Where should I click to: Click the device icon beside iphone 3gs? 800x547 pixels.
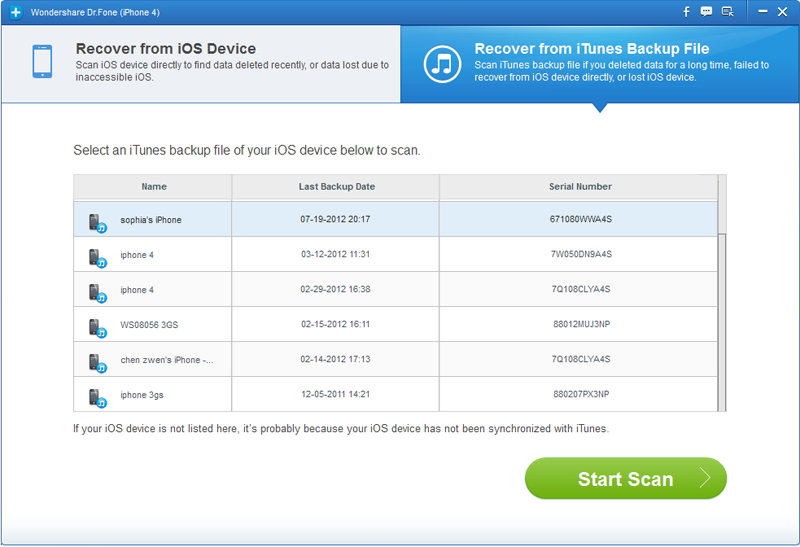pos(96,396)
